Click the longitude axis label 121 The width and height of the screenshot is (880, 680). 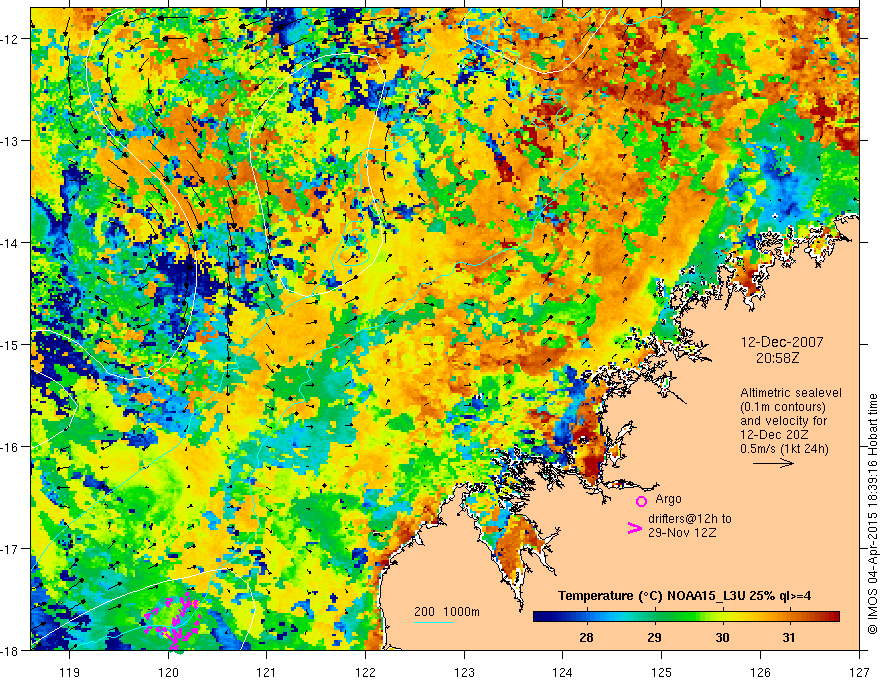(267, 672)
